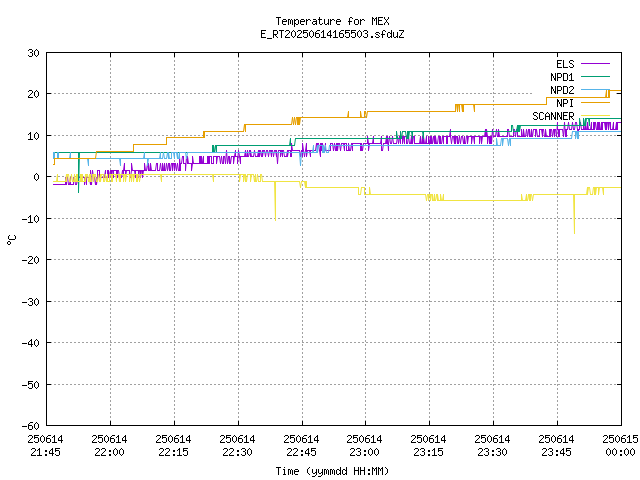Click the x-axis tick label 23:30
The image size is (640, 480).
click(493, 452)
